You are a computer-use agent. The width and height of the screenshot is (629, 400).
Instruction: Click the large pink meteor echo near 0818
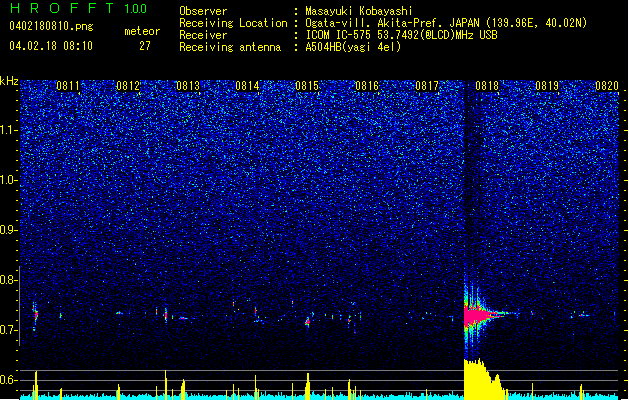478,316
